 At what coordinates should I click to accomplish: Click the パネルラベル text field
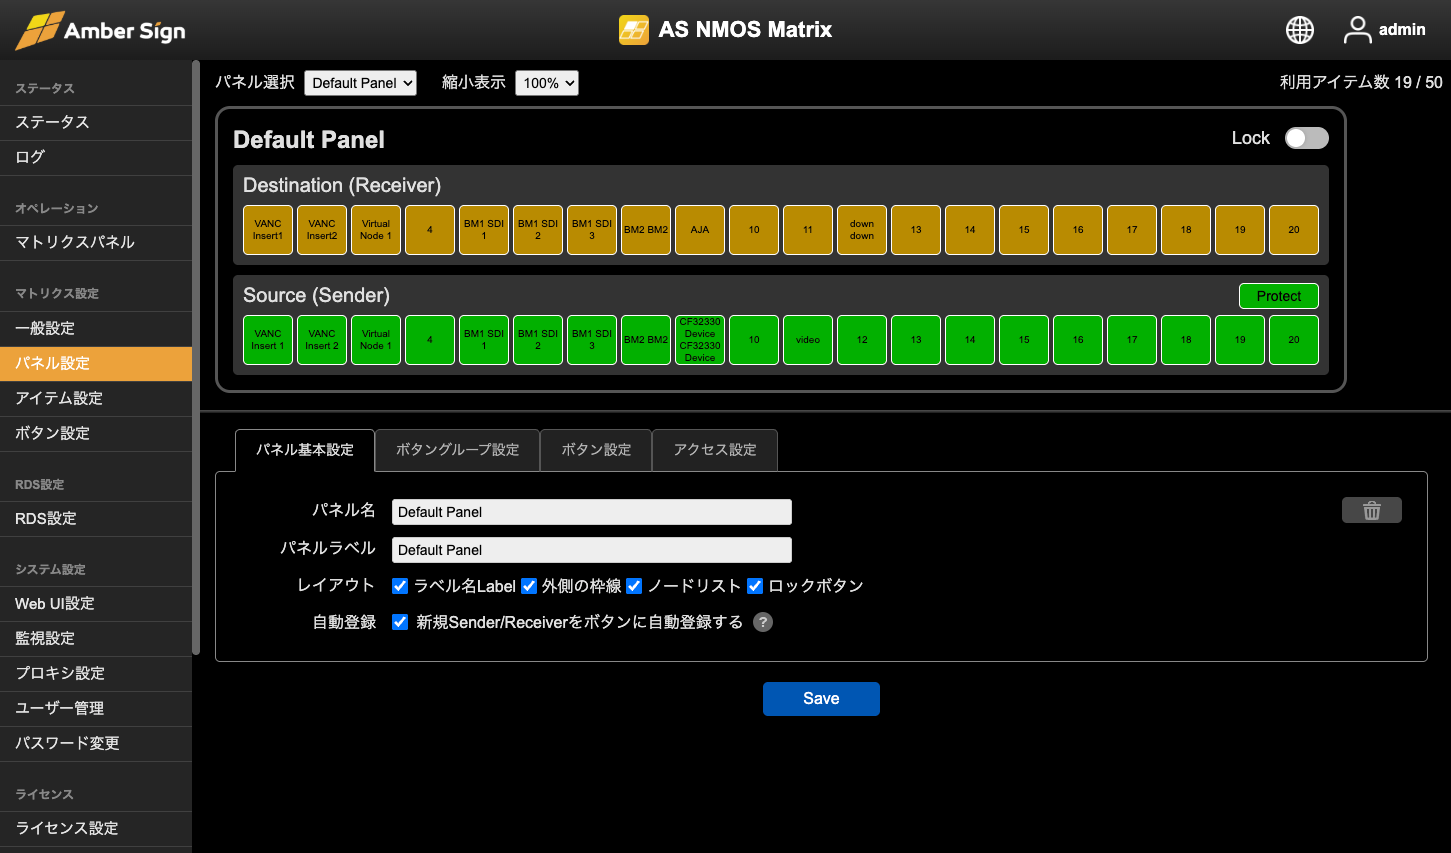[x=591, y=550]
